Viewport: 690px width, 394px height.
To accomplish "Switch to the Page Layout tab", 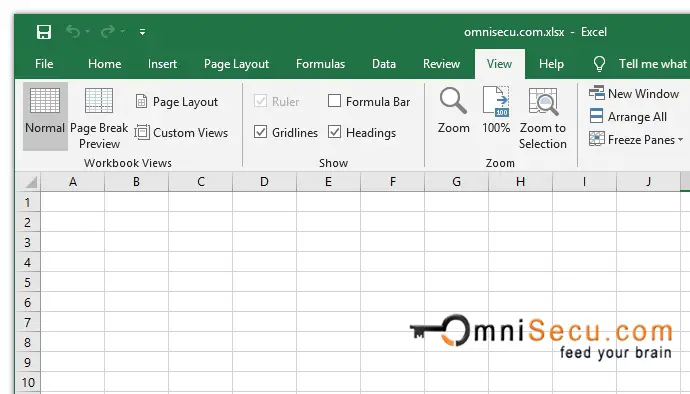I will click(236, 64).
